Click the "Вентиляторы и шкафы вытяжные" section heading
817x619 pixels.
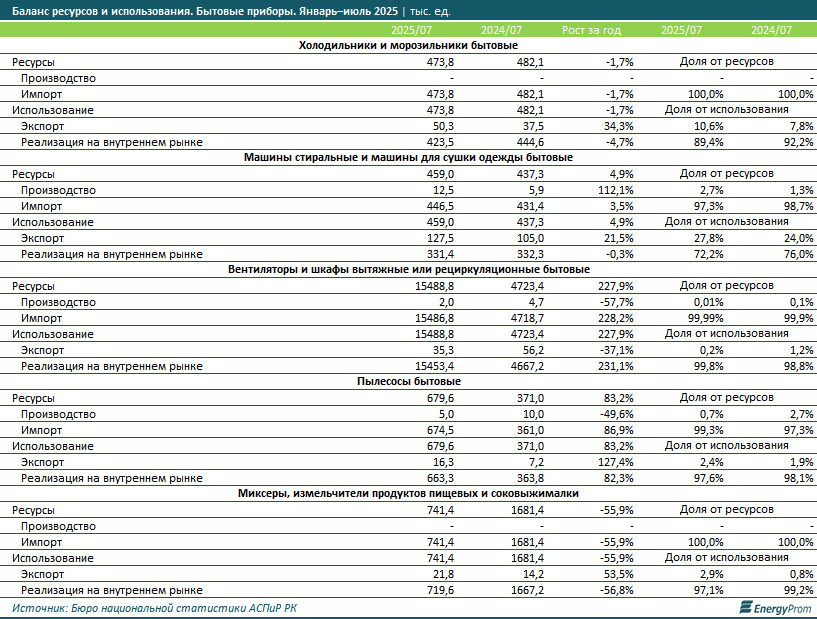click(x=408, y=270)
